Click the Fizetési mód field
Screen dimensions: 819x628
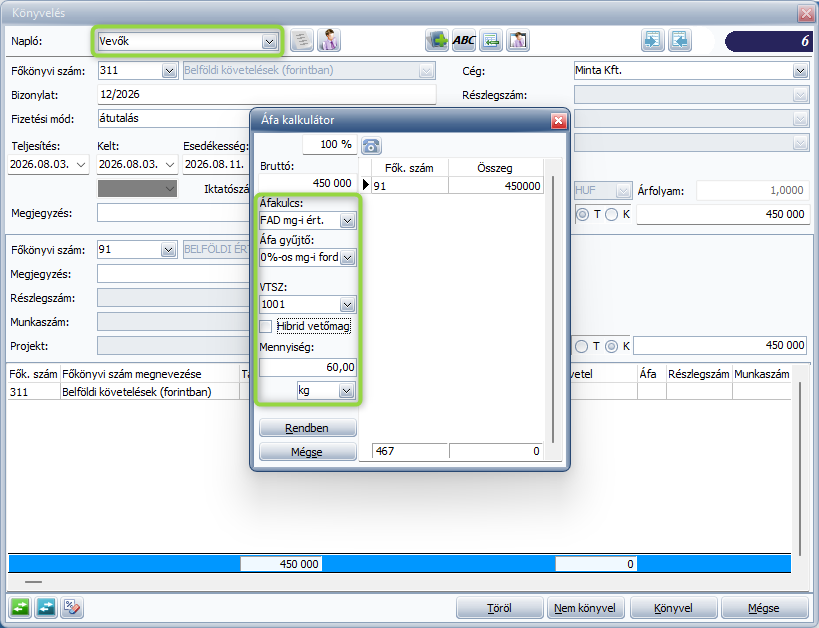click(175, 119)
